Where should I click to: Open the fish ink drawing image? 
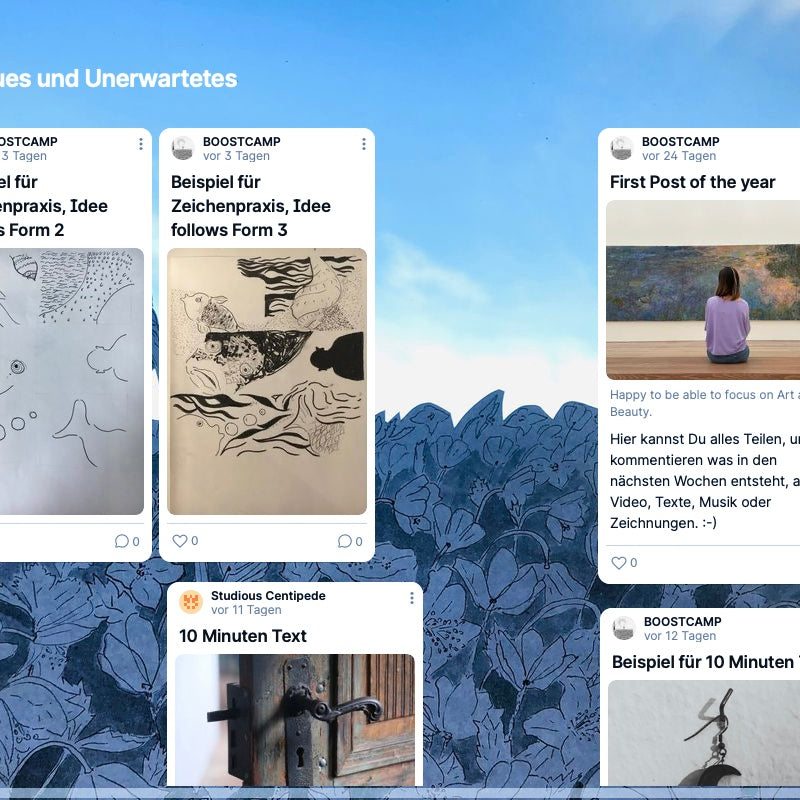267,381
